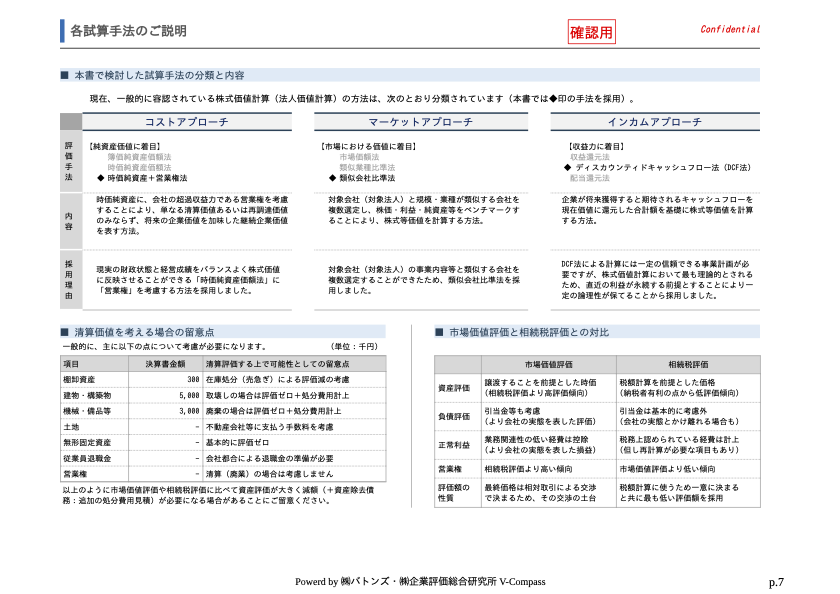Click the note 不動産会社等に支払う手数料を考慮
The height and width of the screenshot is (594, 840).
click(269, 427)
